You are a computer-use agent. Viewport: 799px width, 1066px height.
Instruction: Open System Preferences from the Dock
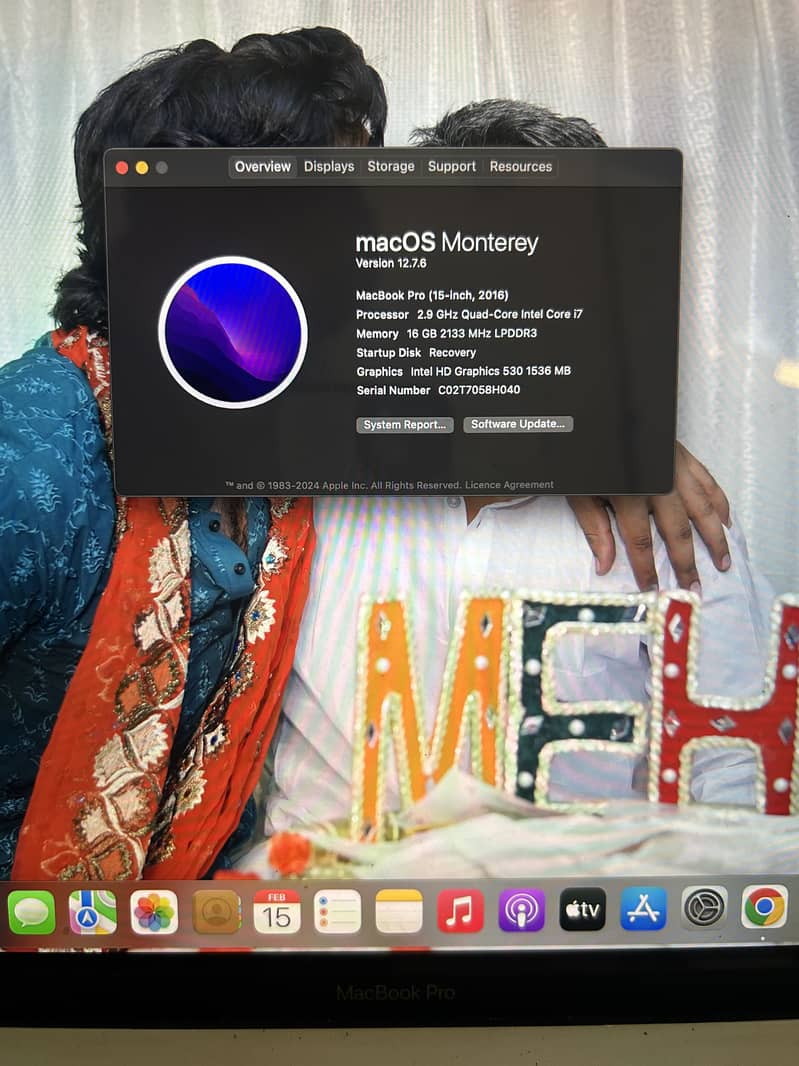pyautogui.click(x=704, y=907)
